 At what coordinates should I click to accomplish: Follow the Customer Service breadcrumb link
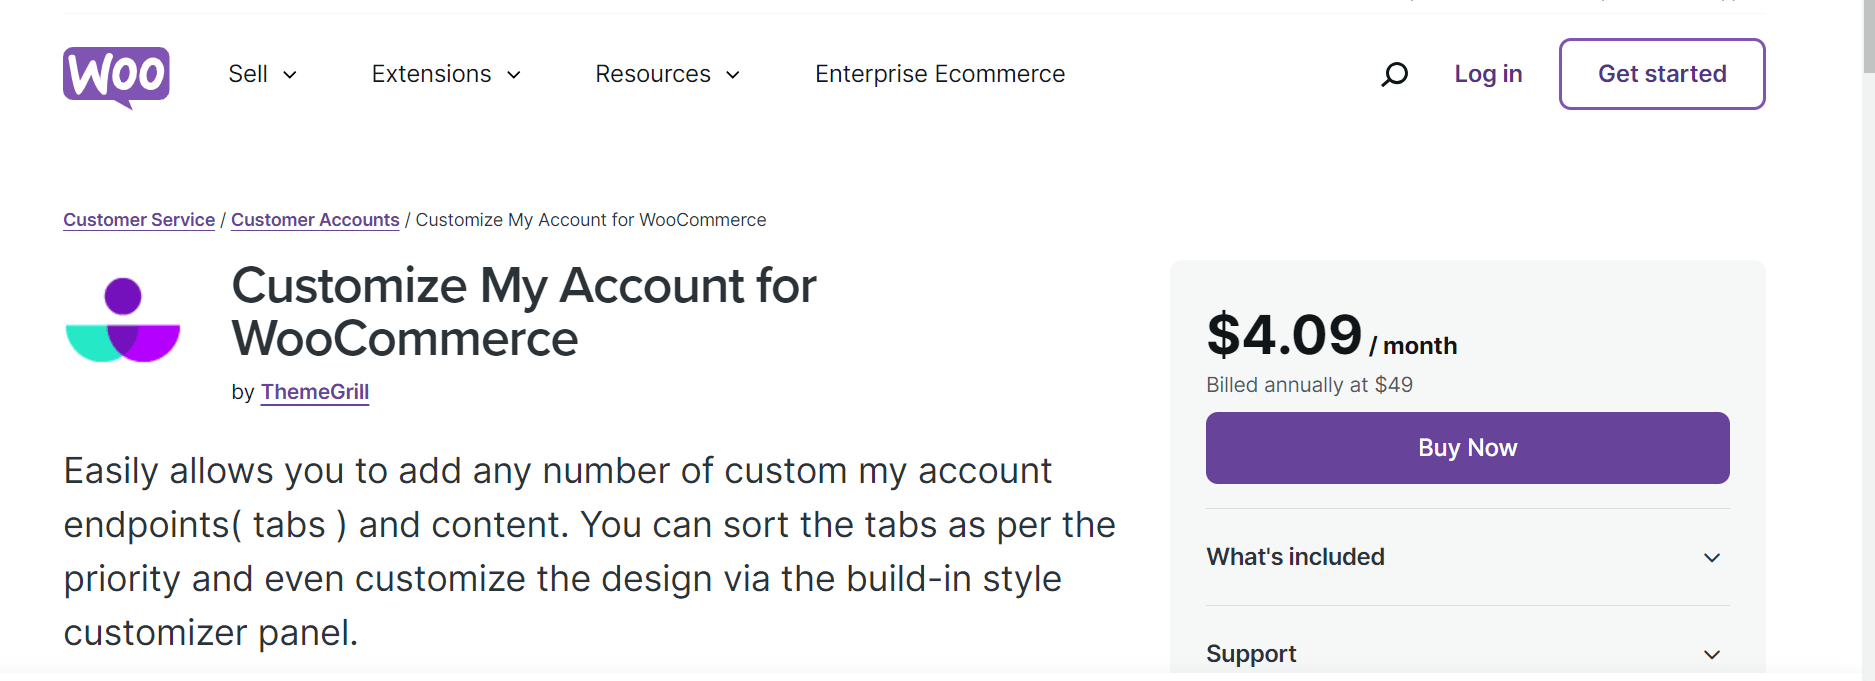[x=139, y=220]
